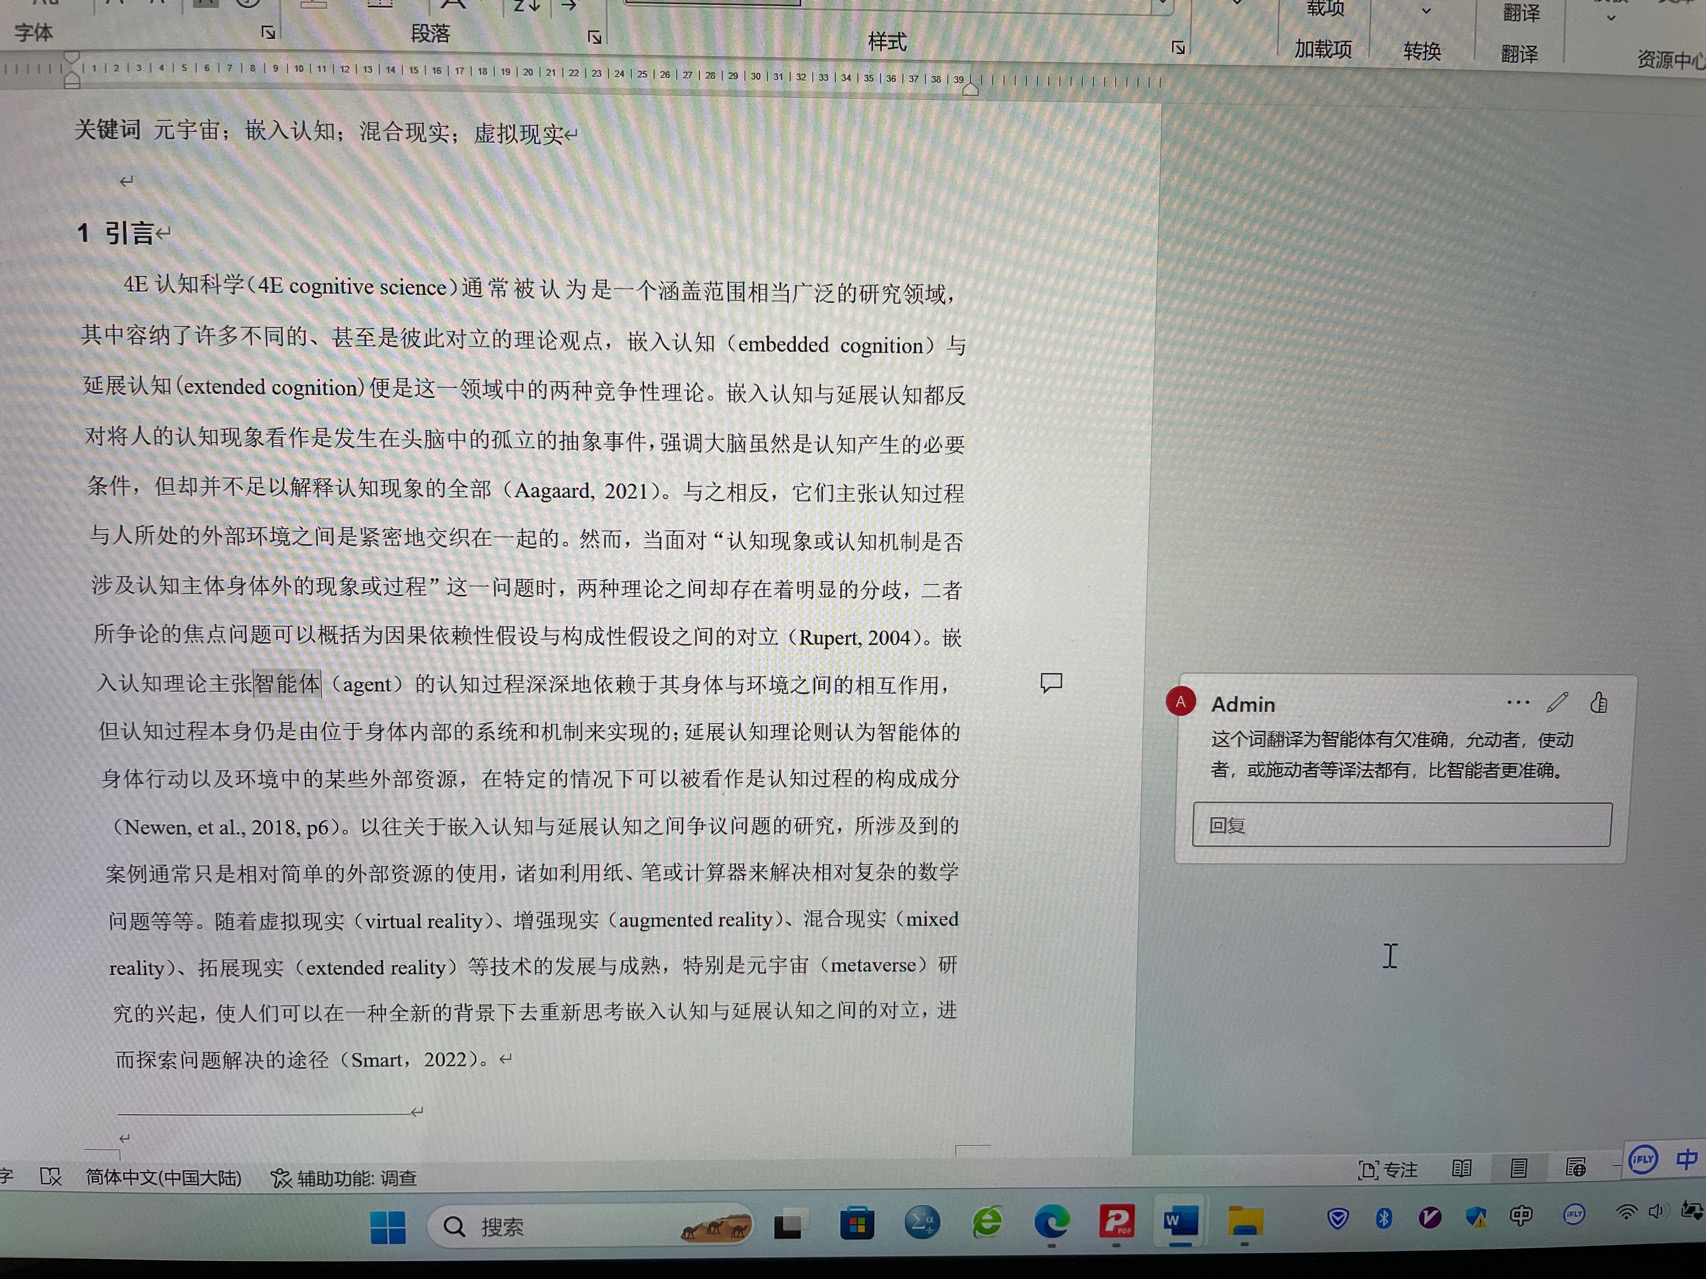Open Task View from the taskbar
1706x1279 pixels.
click(789, 1224)
